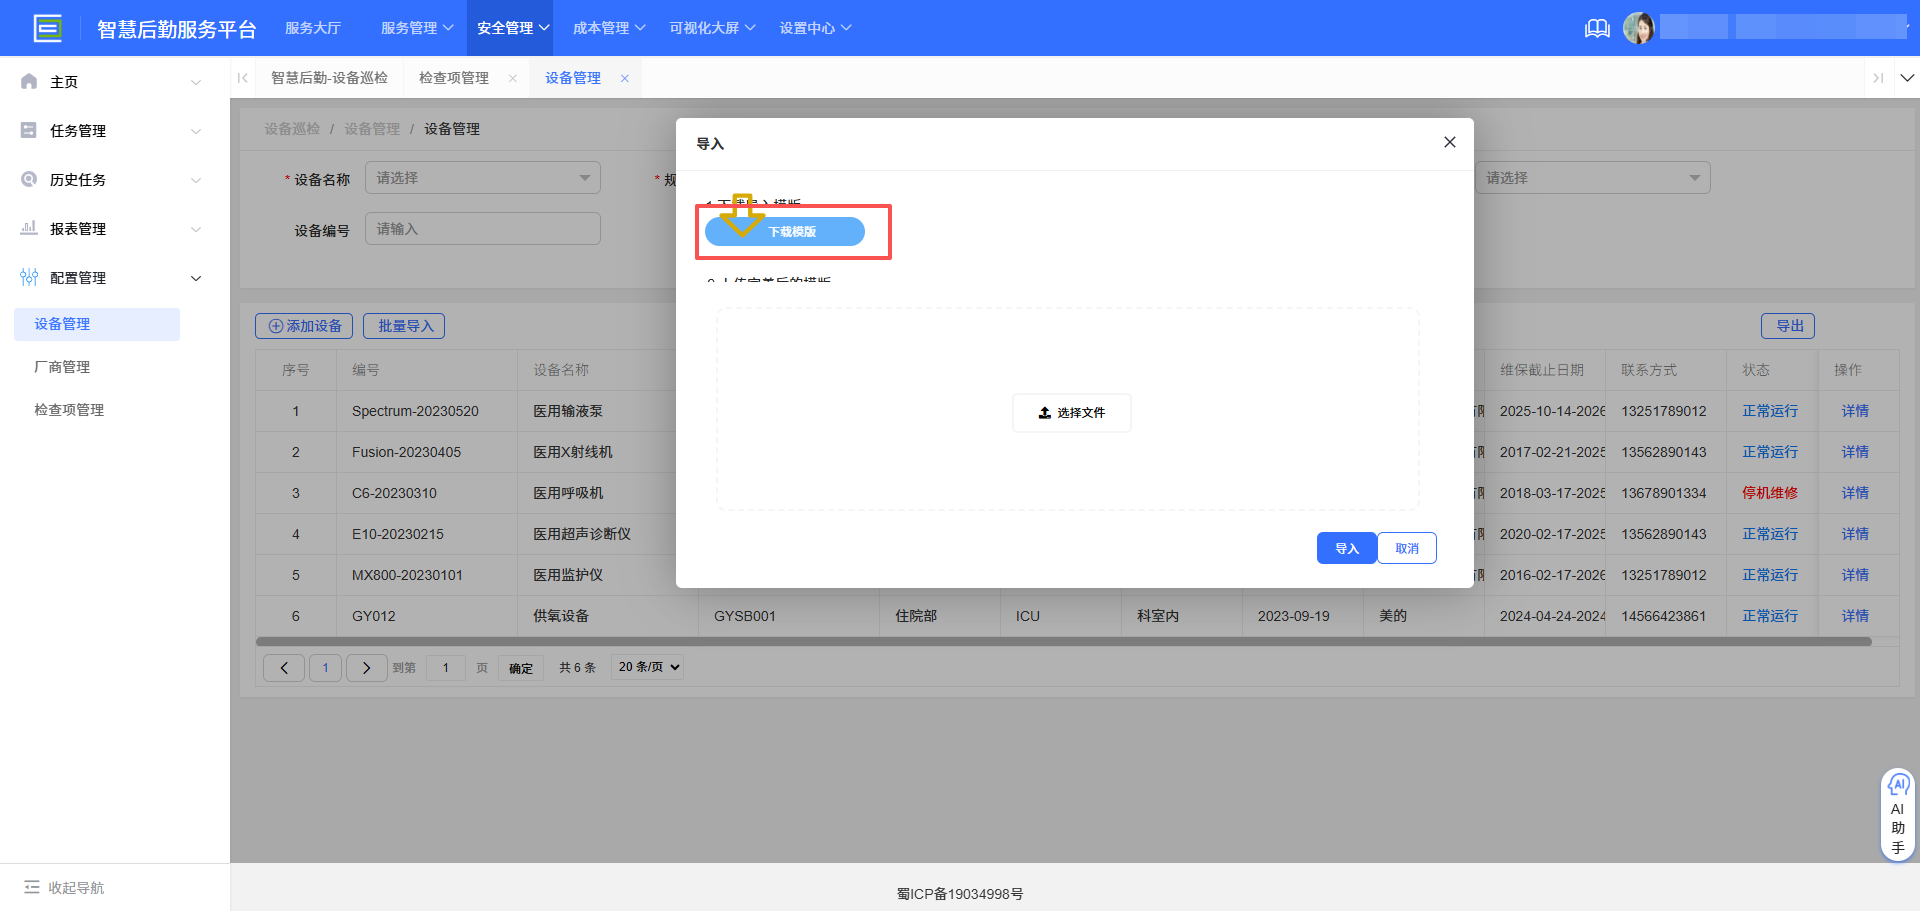The height and width of the screenshot is (911, 1920).
Task: Click the 配置管理 sliders icon
Action: point(28,277)
